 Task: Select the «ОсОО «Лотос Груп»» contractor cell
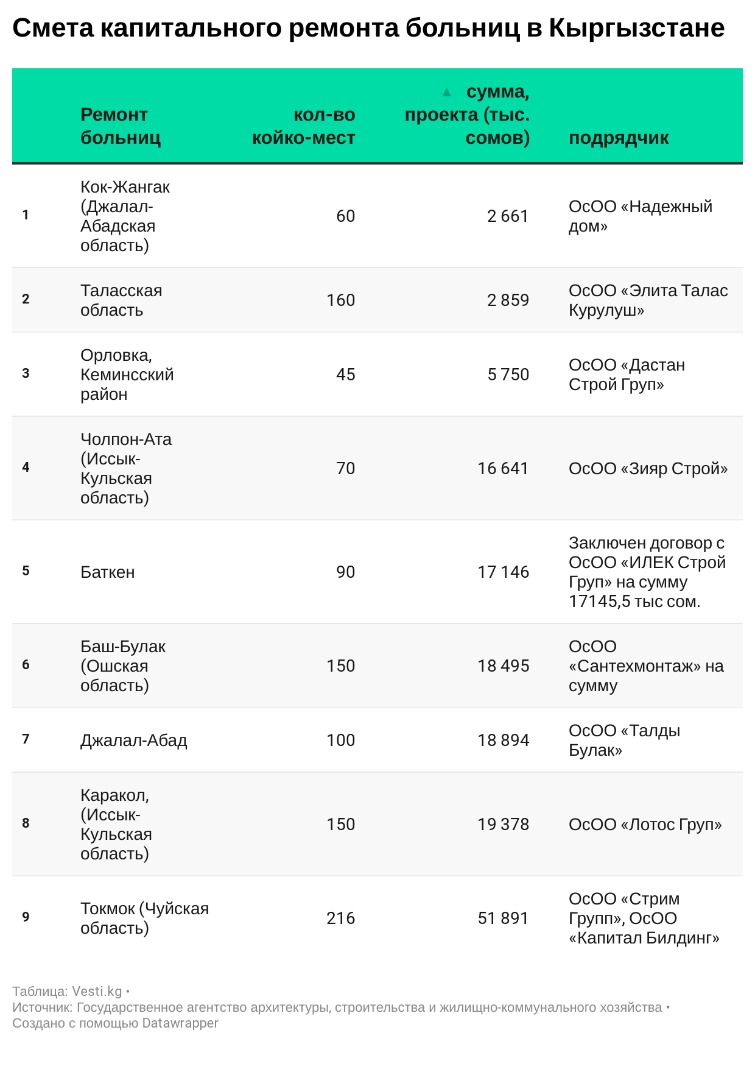(645, 824)
